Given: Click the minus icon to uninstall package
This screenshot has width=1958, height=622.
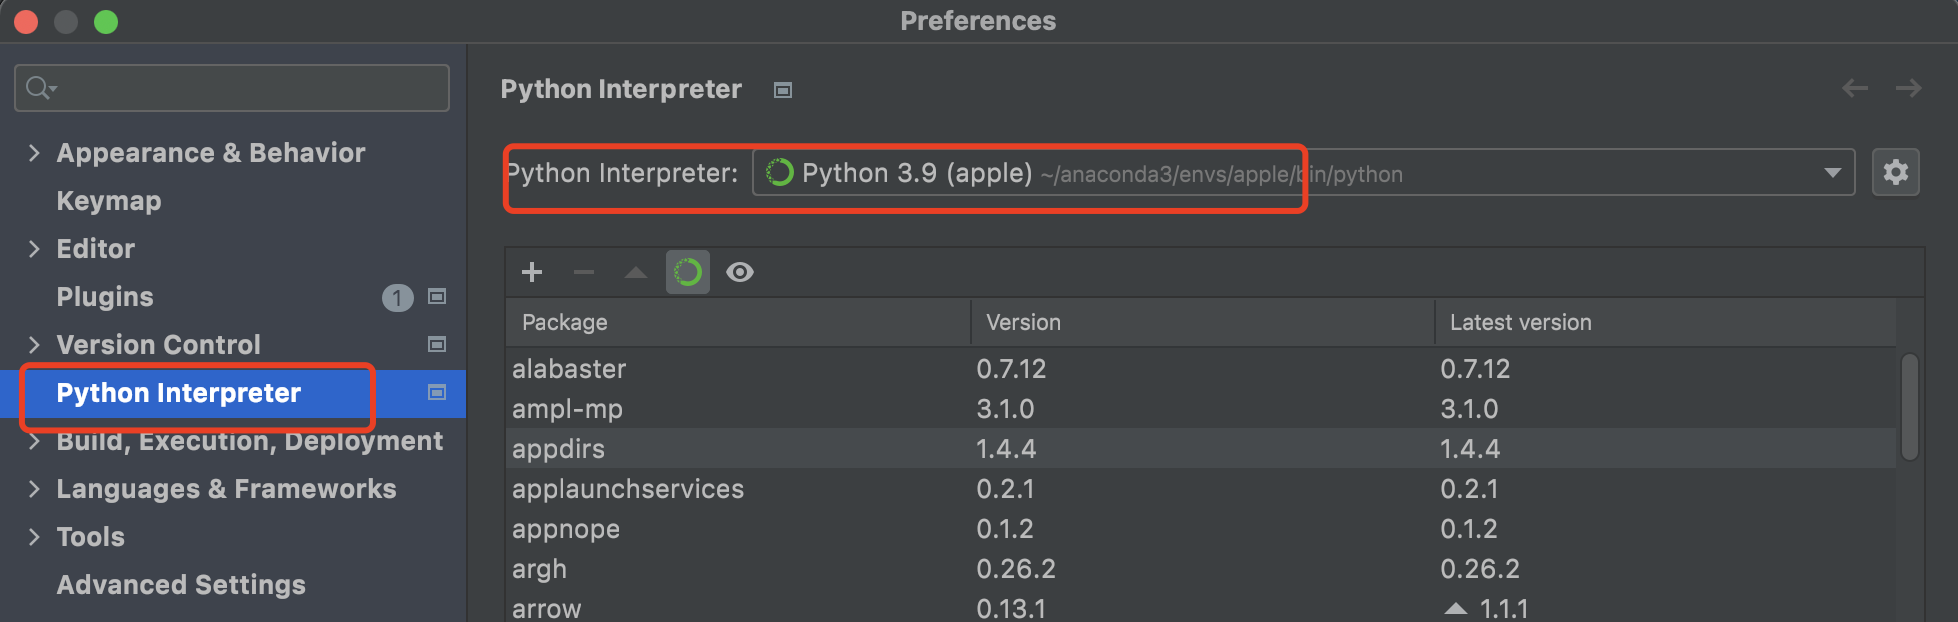Looking at the screenshot, I should coord(584,272).
